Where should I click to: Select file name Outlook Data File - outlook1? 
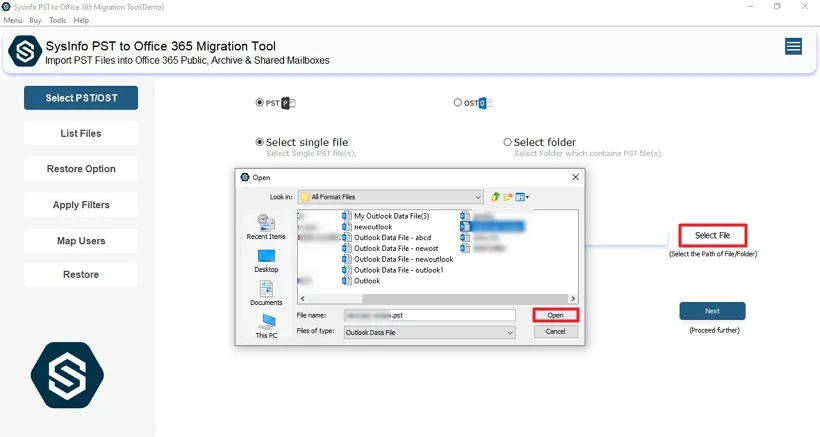tap(399, 270)
